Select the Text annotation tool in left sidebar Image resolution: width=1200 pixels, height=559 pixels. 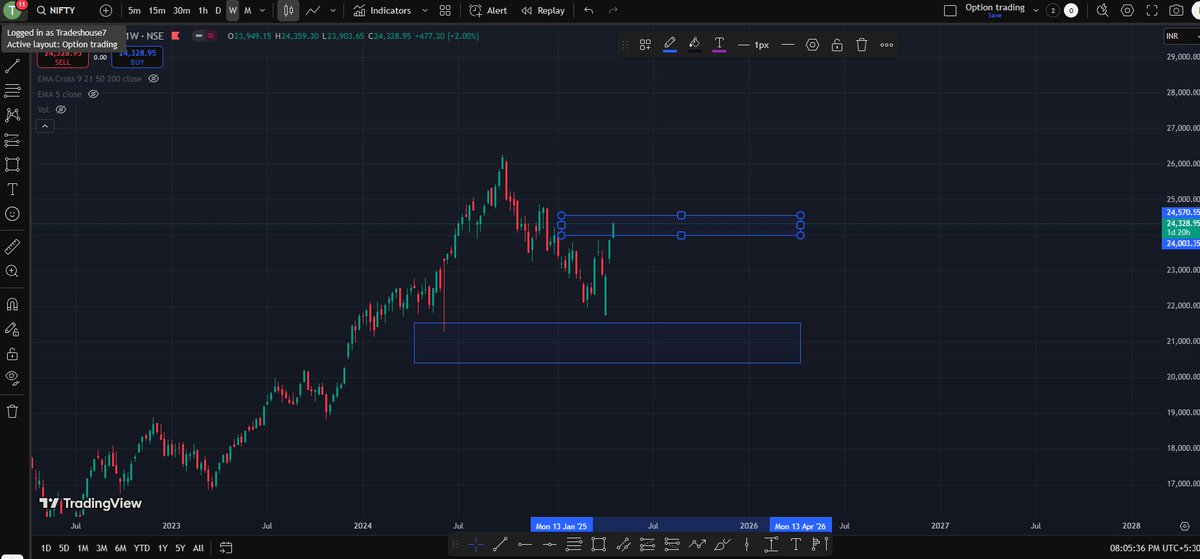click(12, 189)
